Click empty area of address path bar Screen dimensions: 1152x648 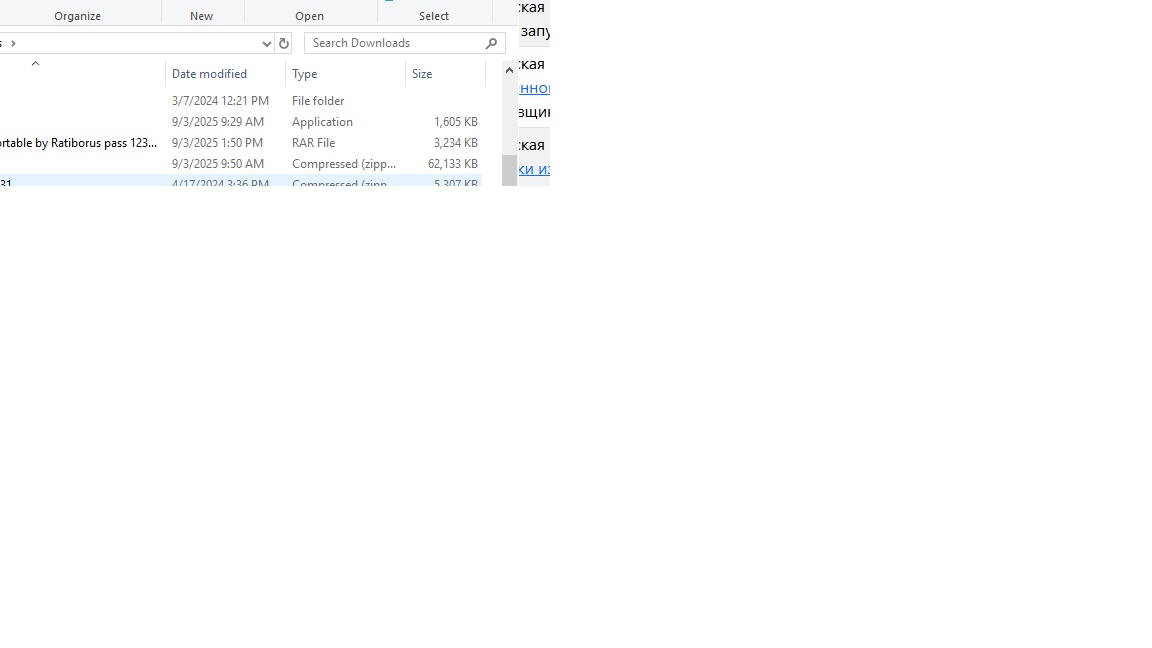point(140,43)
